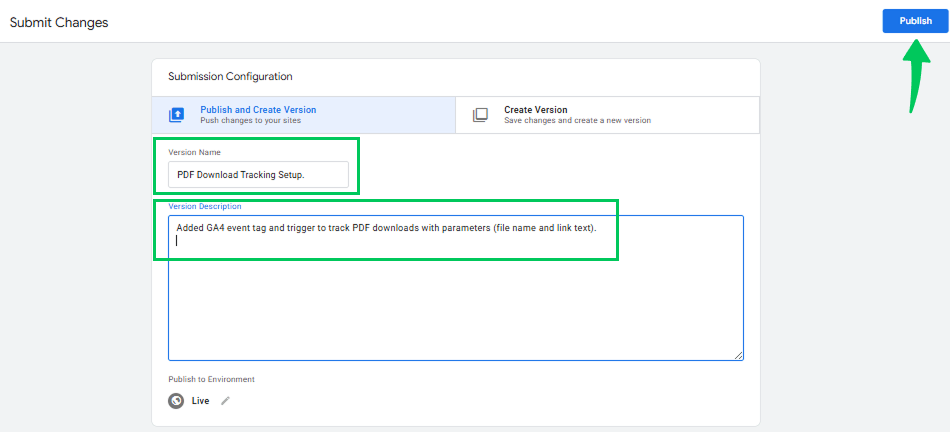Click inside the Version Description text area
This screenshot has width=950, height=432.
coord(456,288)
